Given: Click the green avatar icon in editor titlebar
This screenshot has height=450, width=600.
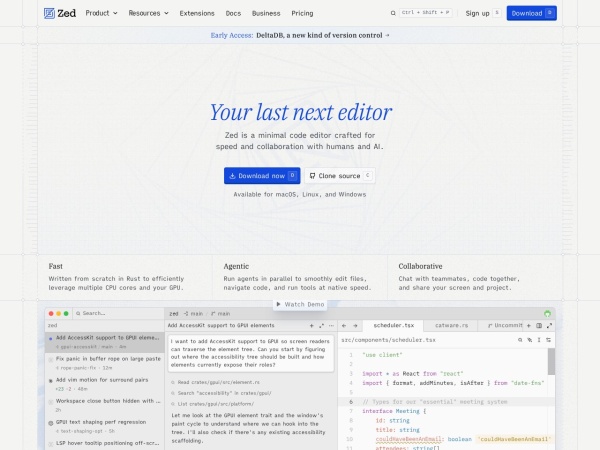Looking at the screenshot, I should click(548, 314).
